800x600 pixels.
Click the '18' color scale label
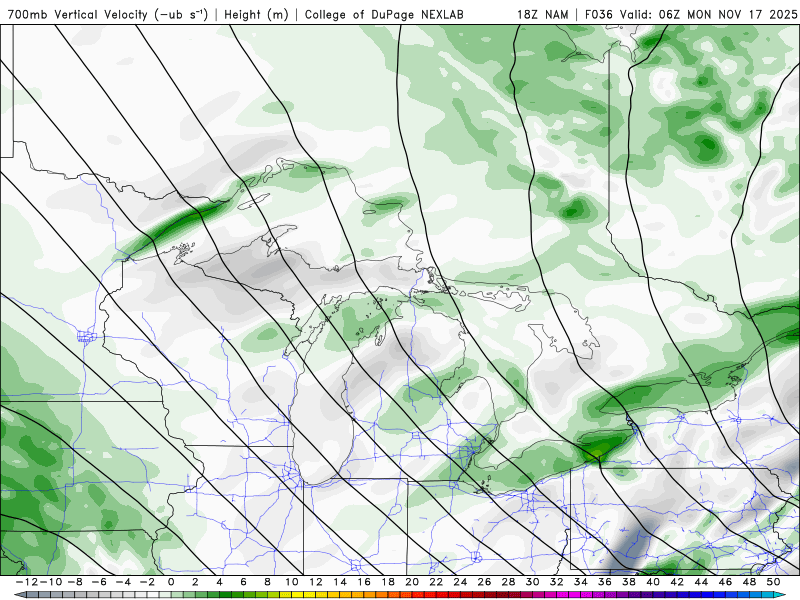click(388, 582)
